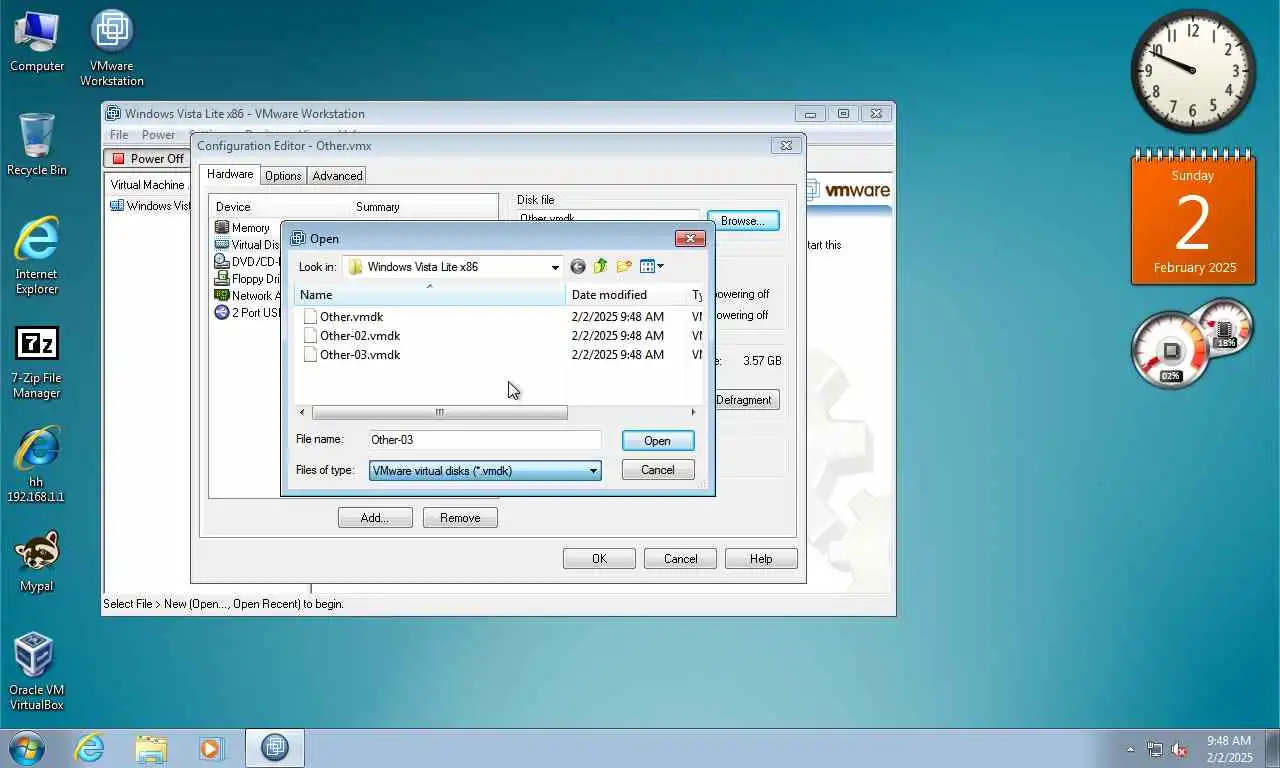Click the Internet Explorer desktop icon
This screenshot has width=1280, height=768.
(x=37, y=256)
